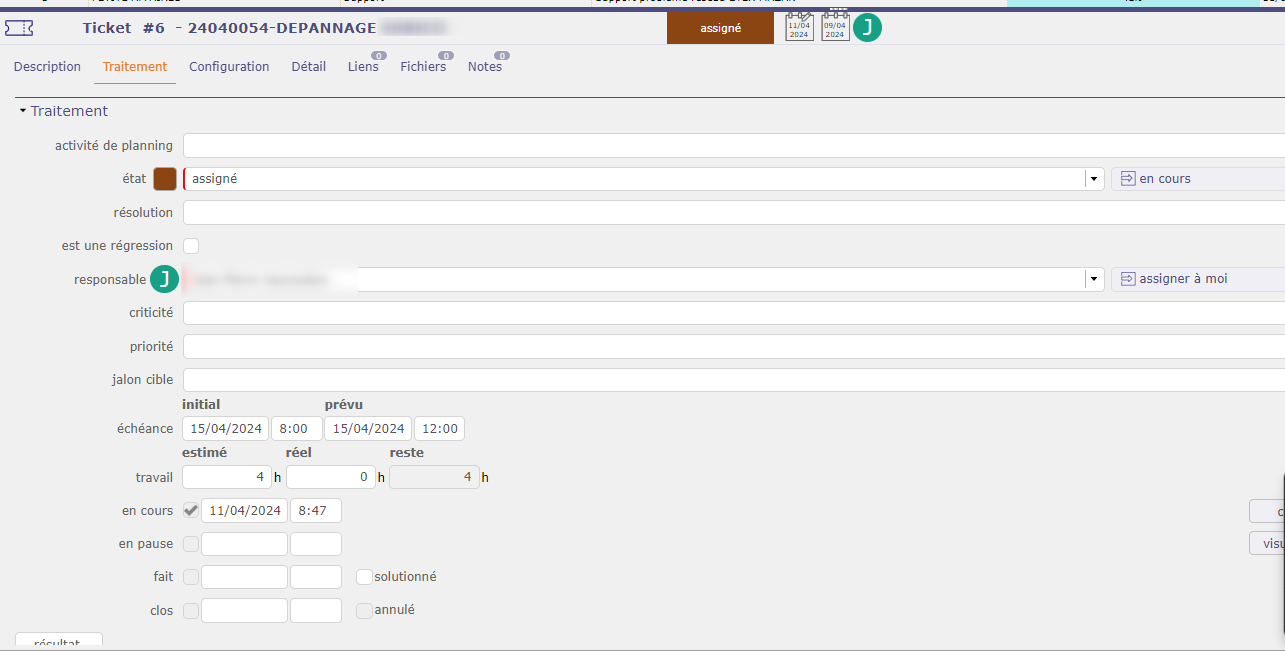Screen dimensions: 1285x651
Task: Click the Liens tab counter badge
Action: pyautogui.click(x=379, y=56)
